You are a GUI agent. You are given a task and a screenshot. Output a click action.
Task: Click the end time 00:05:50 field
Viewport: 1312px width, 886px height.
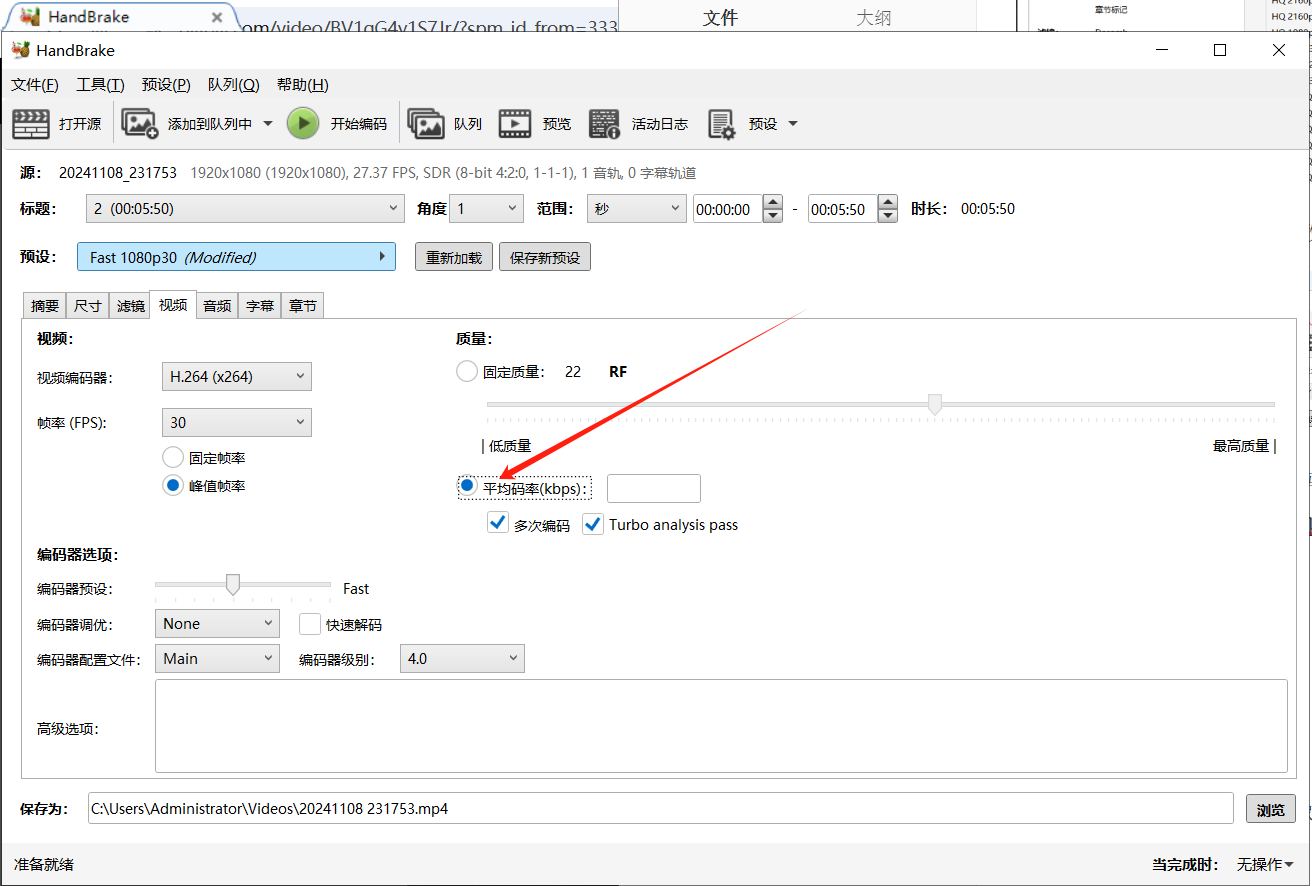pos(843,209)
